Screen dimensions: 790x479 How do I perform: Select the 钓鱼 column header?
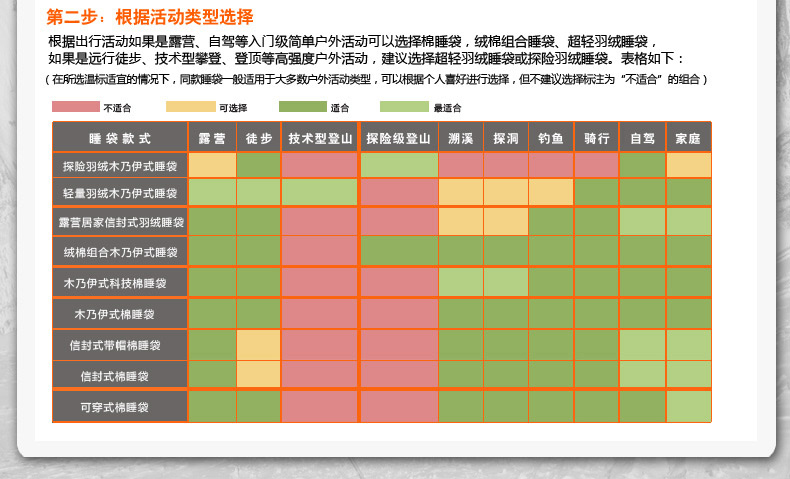pos(551,137)
